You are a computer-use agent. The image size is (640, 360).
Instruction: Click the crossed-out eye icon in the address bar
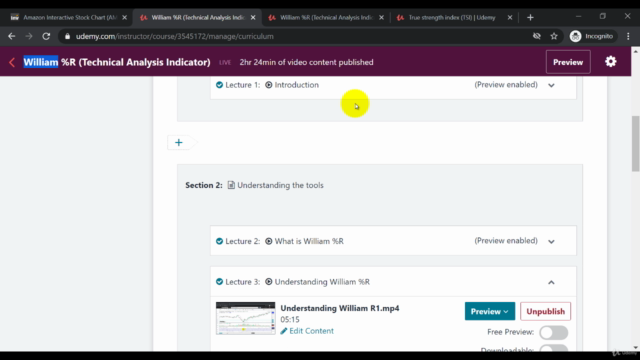coord(537,36)
